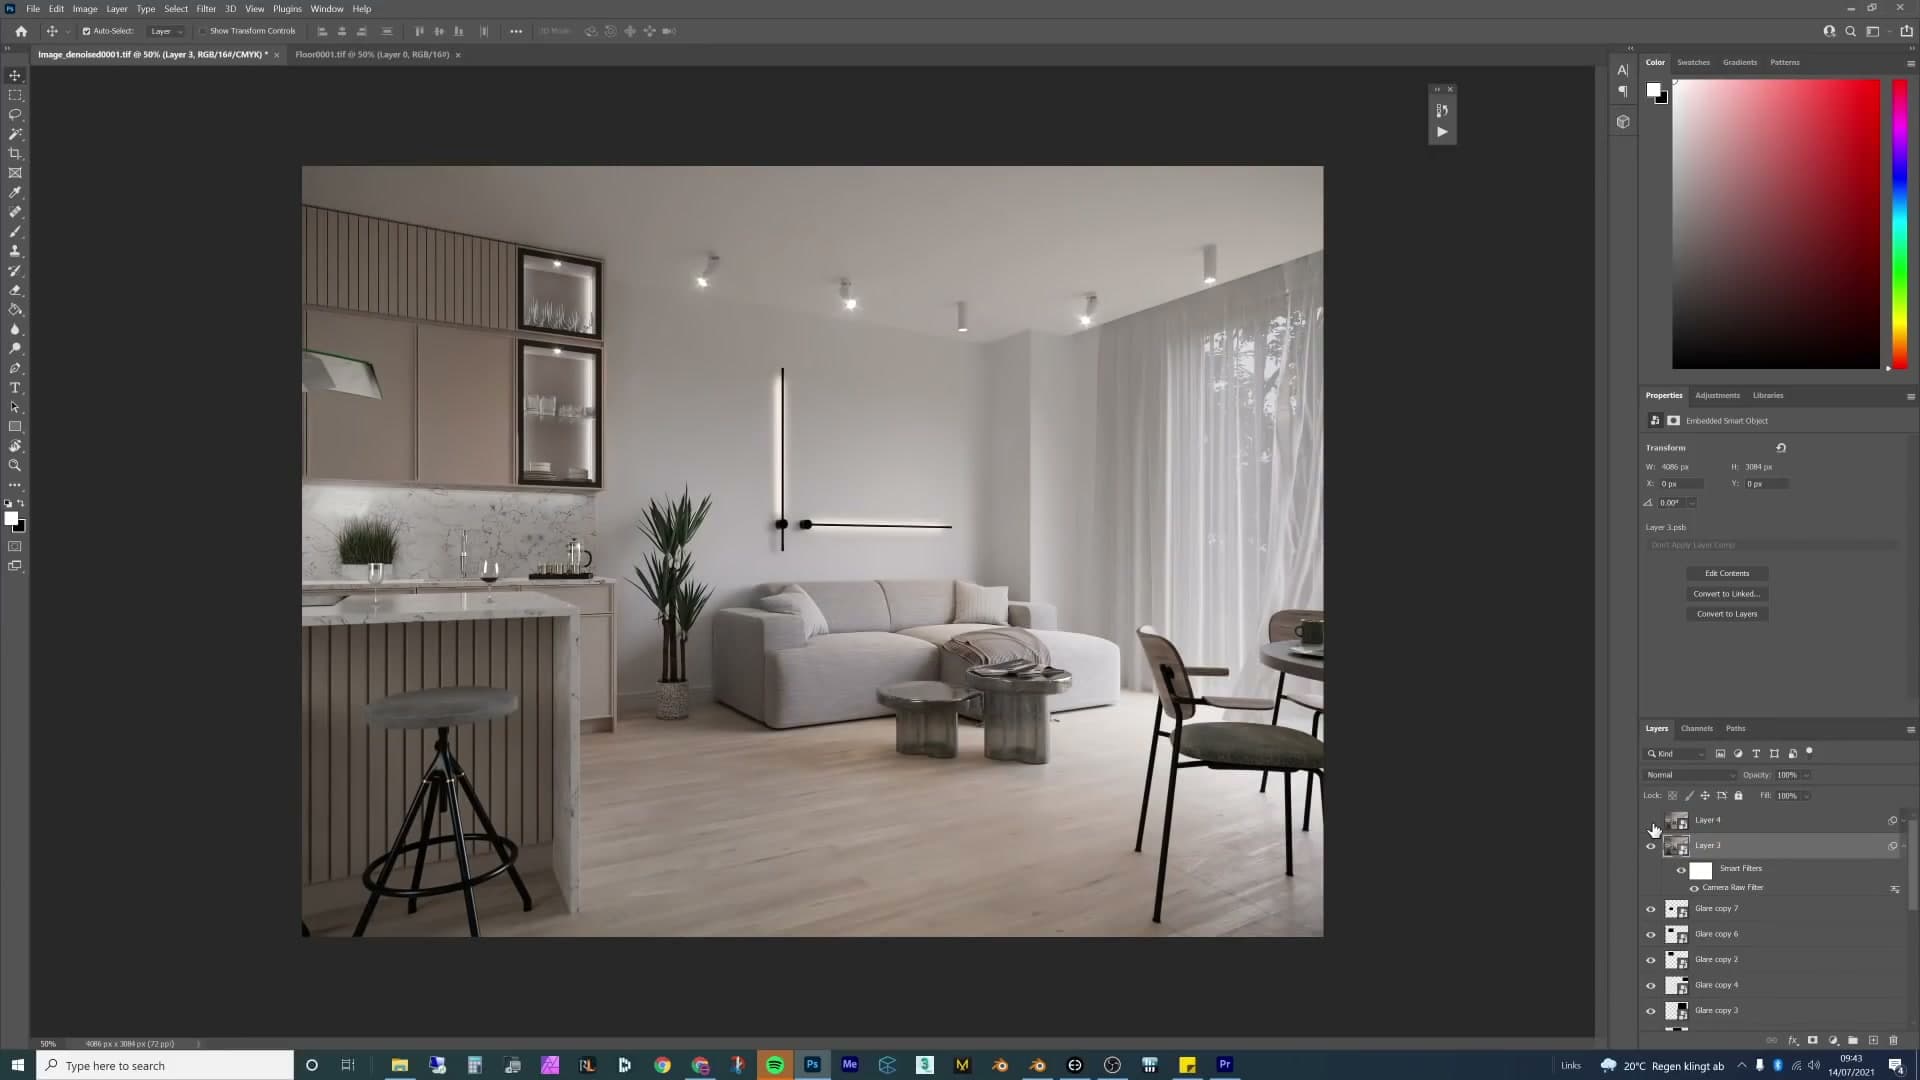Select the Frame tool
This screenshot has height=1080, width=1920.
[x=15, y=173]
